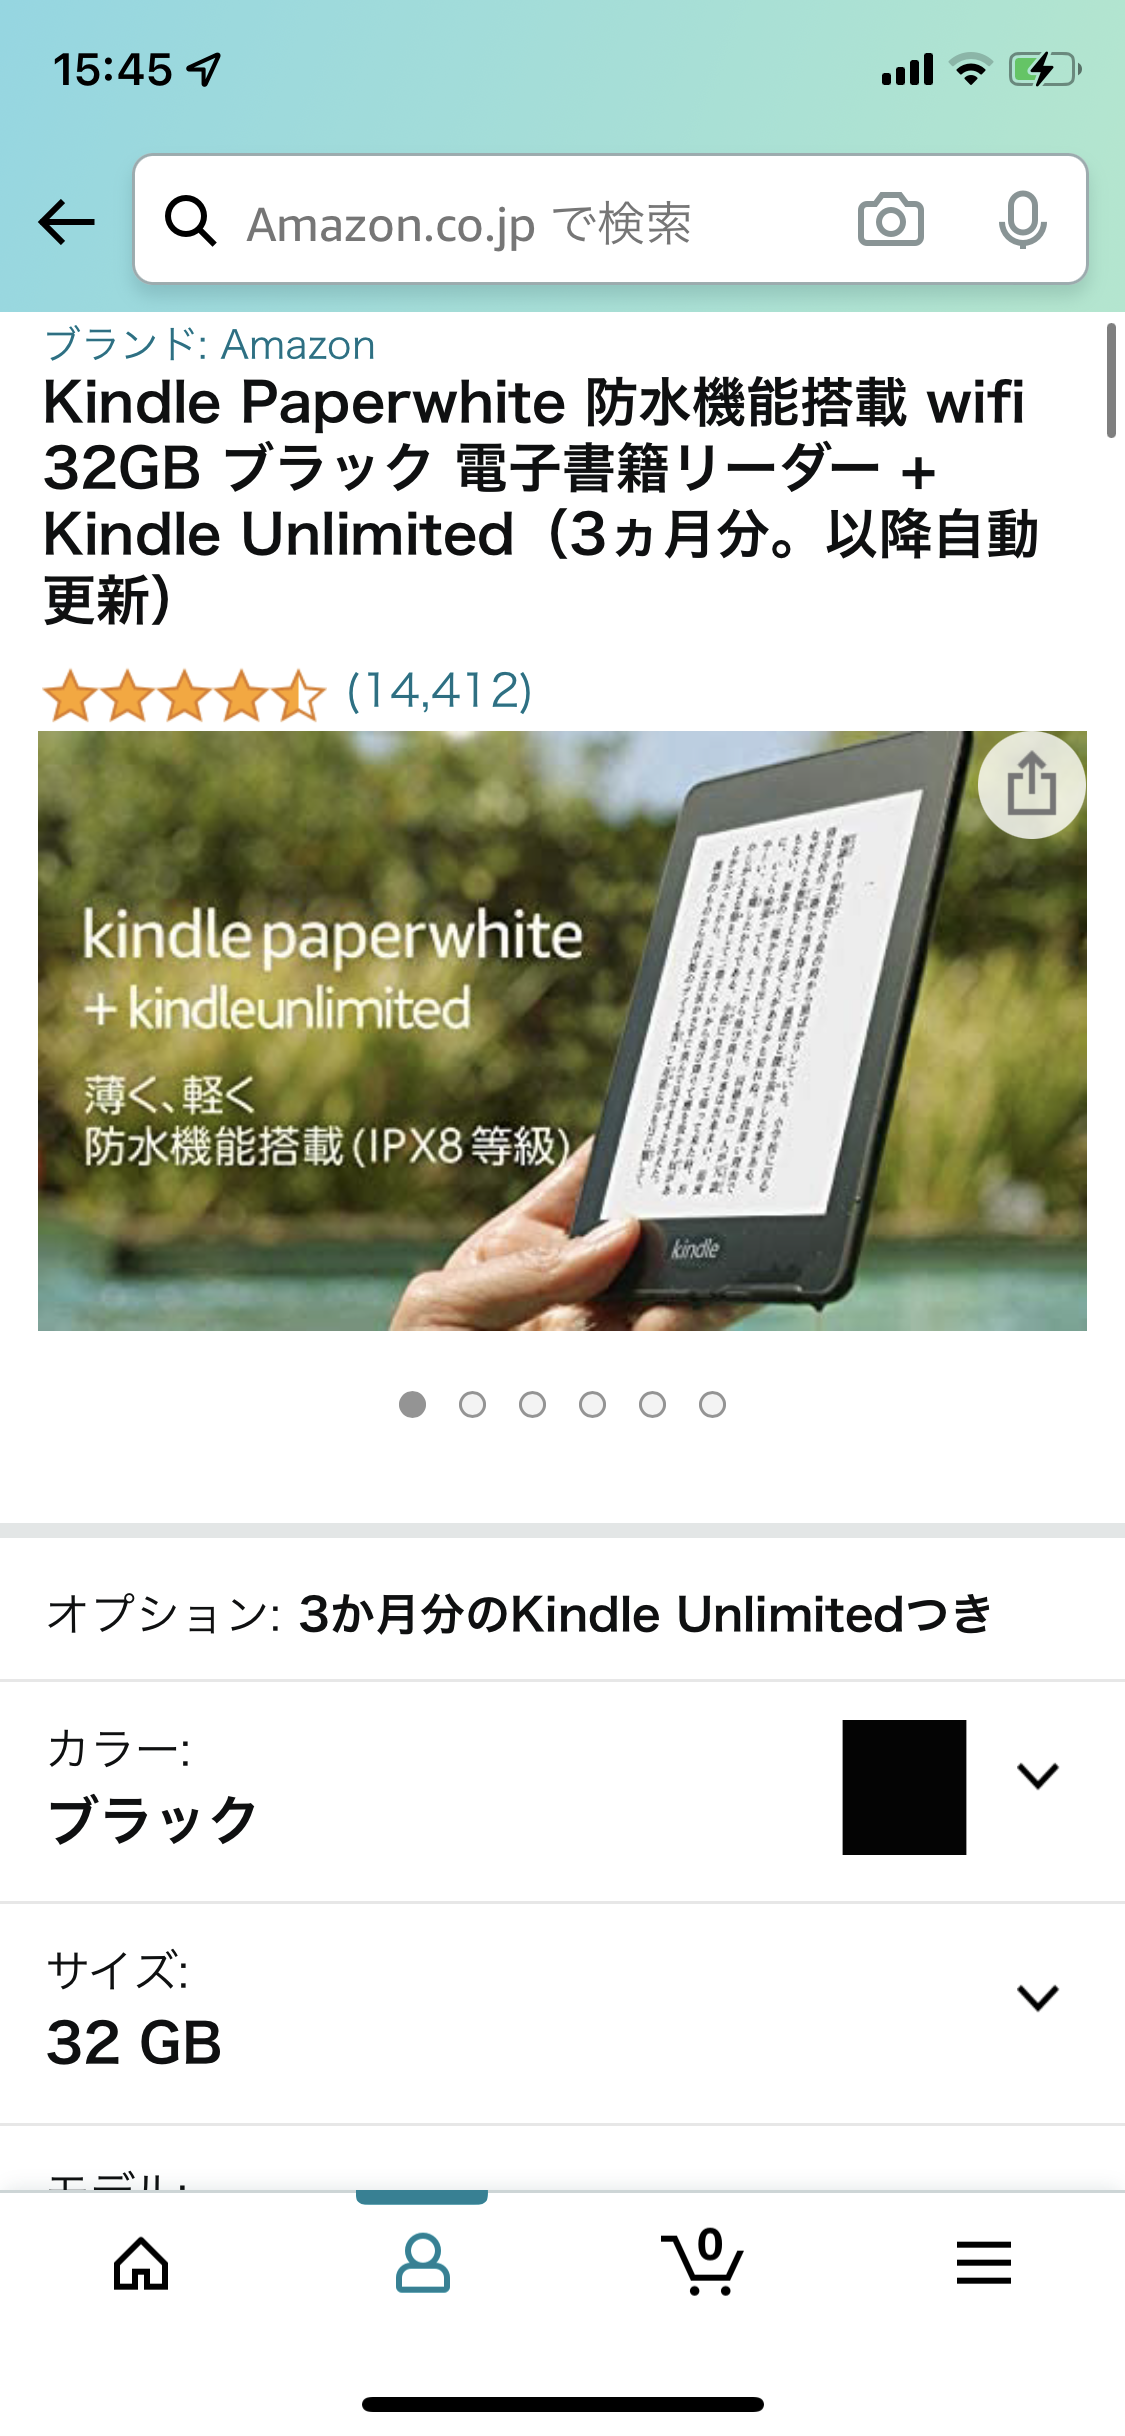Select the last image carousel dot
Image resolution: width=1125 pixels, height=2436 pixels.
click(x=712, y=1405)
